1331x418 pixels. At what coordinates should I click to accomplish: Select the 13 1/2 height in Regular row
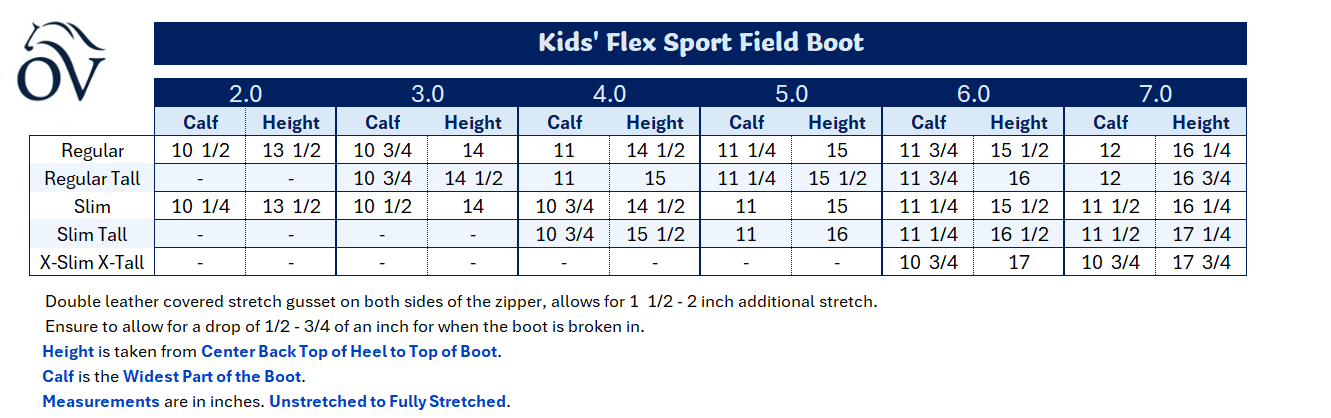[x=290, y=151]
